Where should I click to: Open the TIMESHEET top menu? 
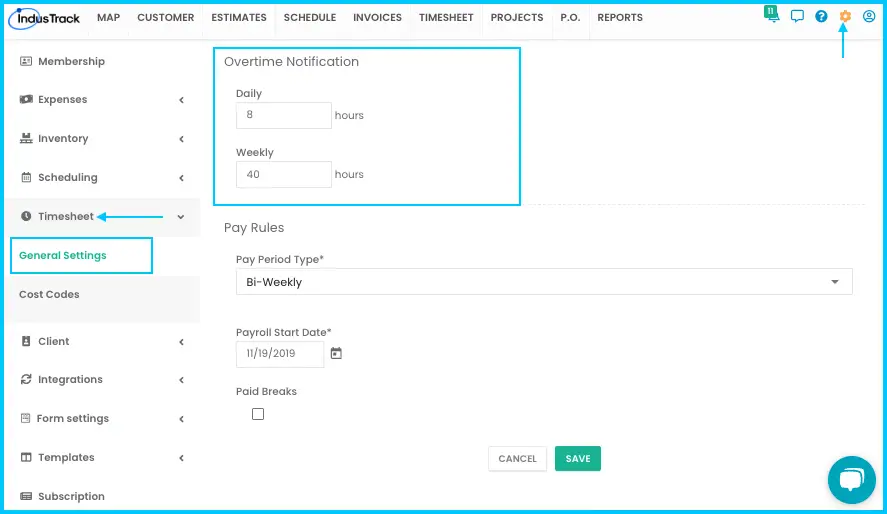[446, 18]
